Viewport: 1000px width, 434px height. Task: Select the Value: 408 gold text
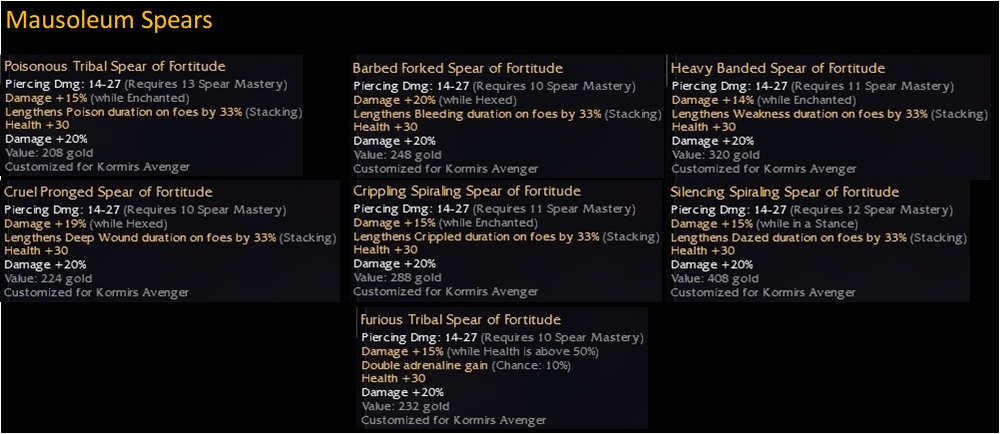[708, 278]
